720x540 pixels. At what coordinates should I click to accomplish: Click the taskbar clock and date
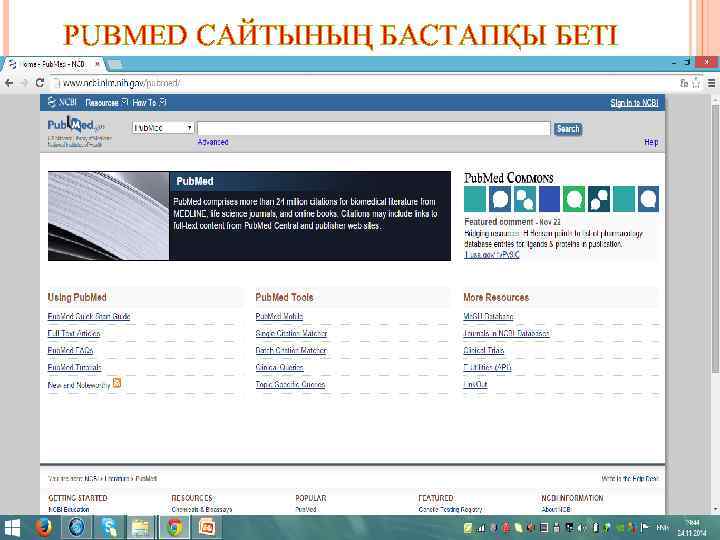click(692, 528)
